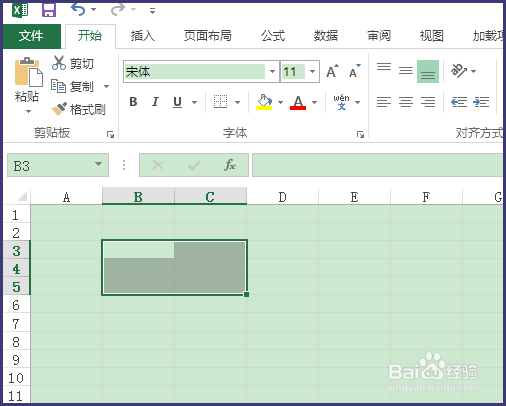Expand the Name Box dropdown
Viewport: 506px width, 406px height.
pyautogui.click(x=98, y=164)
